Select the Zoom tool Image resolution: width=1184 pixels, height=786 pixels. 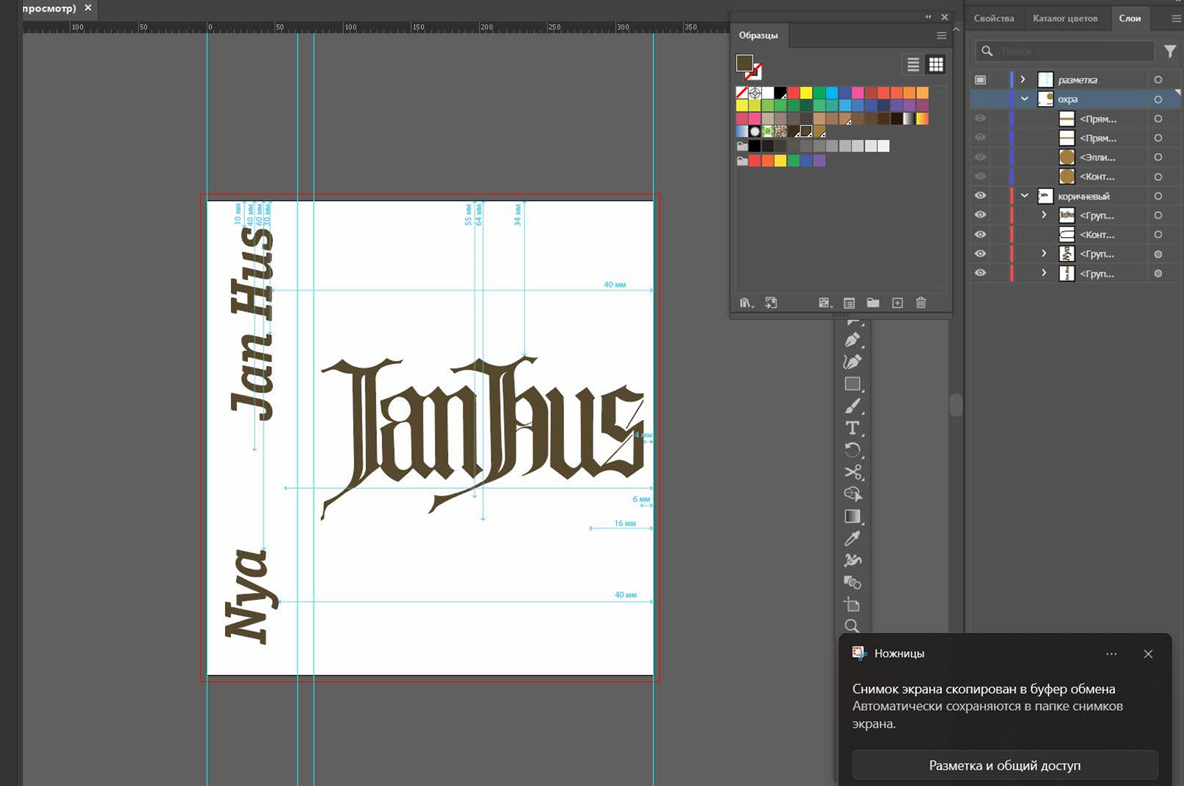click(853, 626)
